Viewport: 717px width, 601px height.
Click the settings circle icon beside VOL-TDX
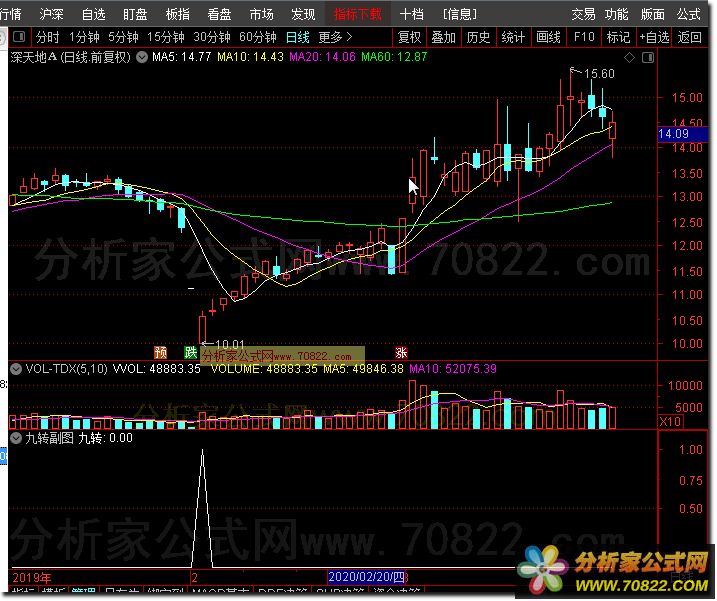15,369
